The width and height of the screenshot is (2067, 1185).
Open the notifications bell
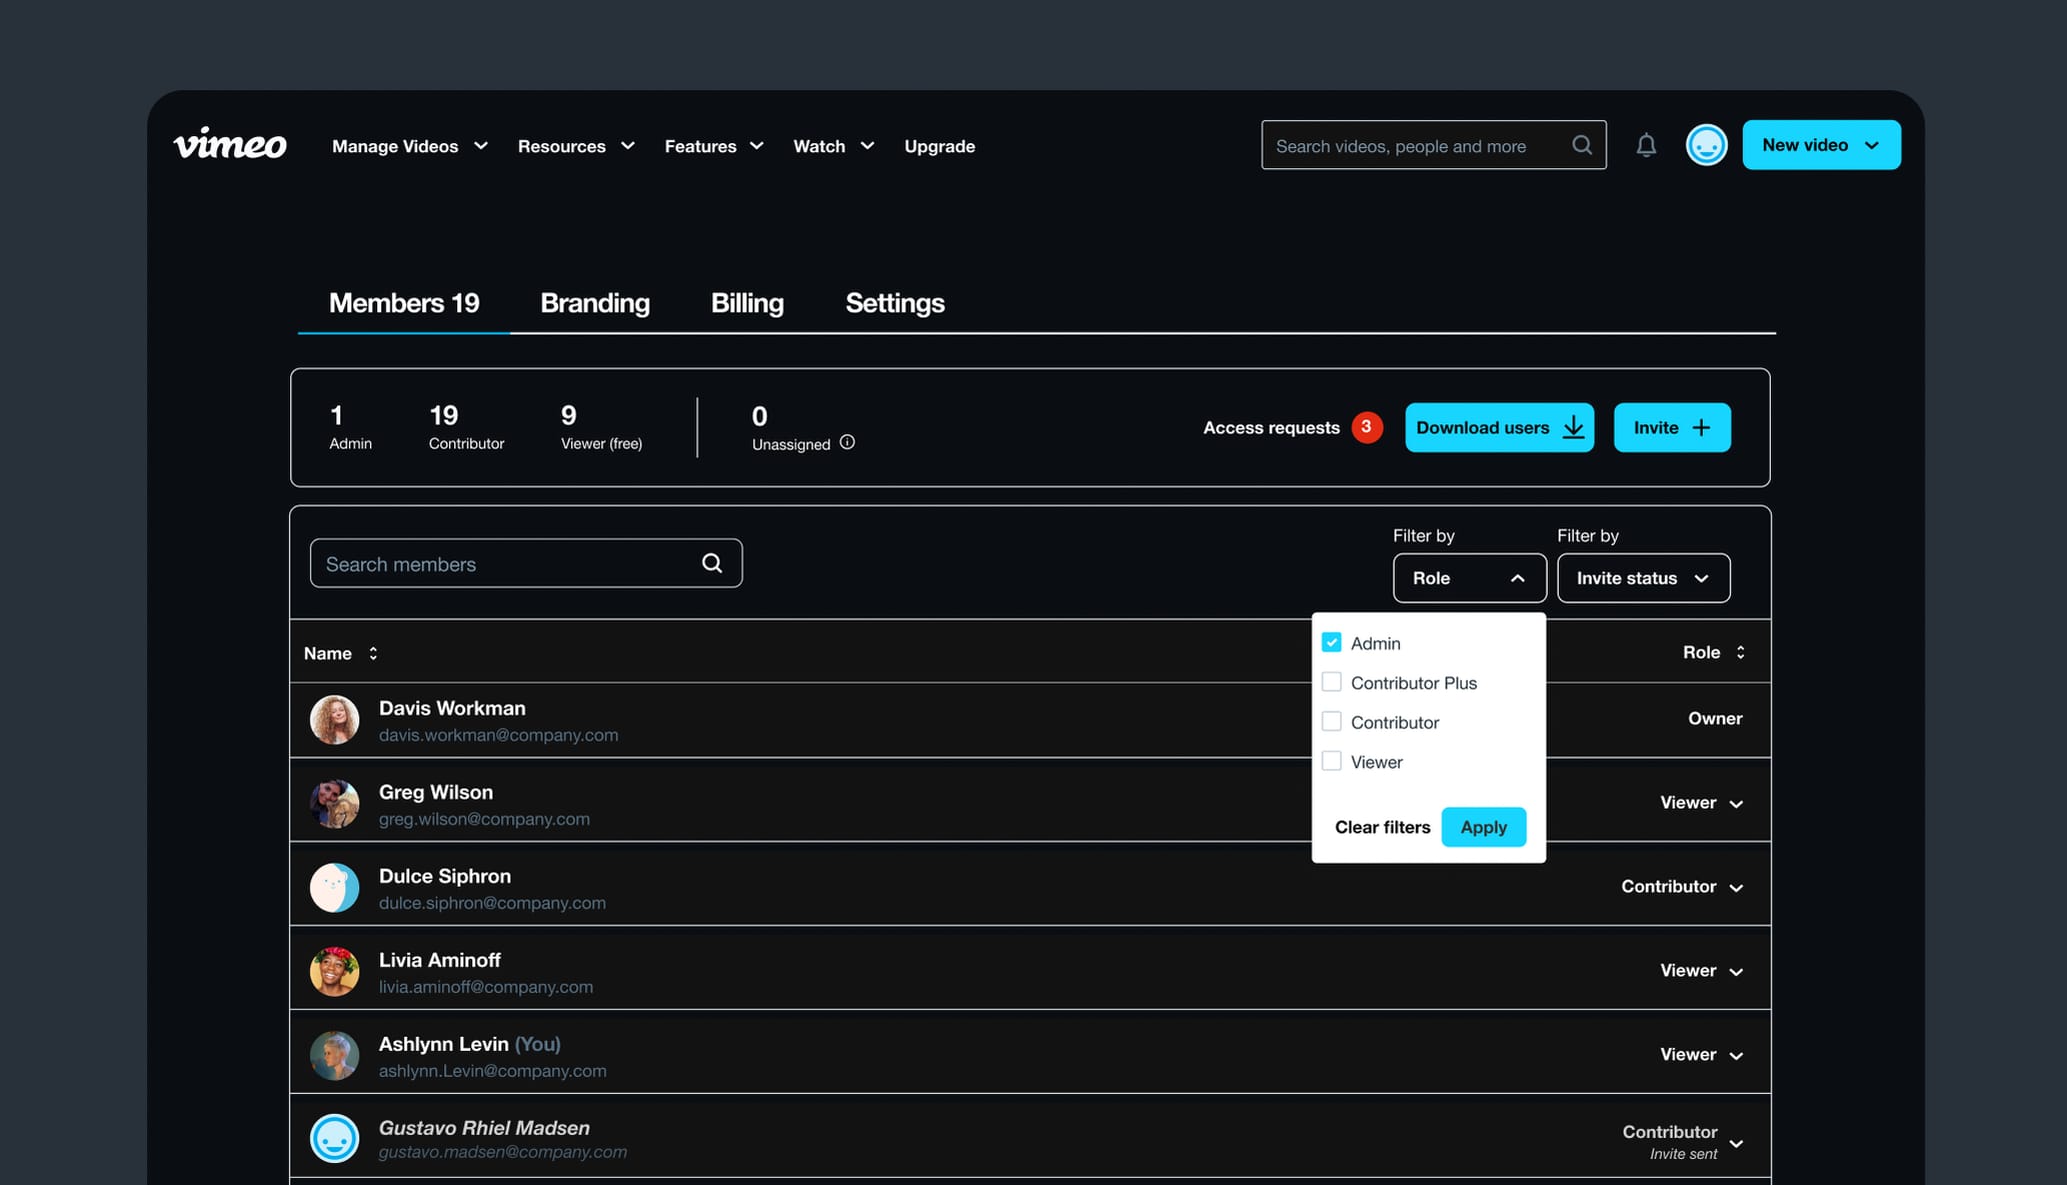tap(1646, 145)
